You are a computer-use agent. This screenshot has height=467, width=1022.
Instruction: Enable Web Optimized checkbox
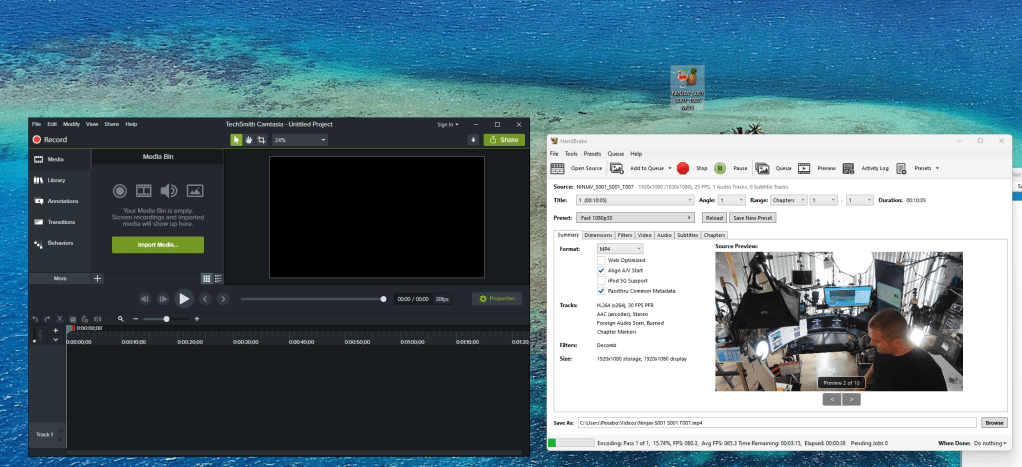tap(601, 260)
